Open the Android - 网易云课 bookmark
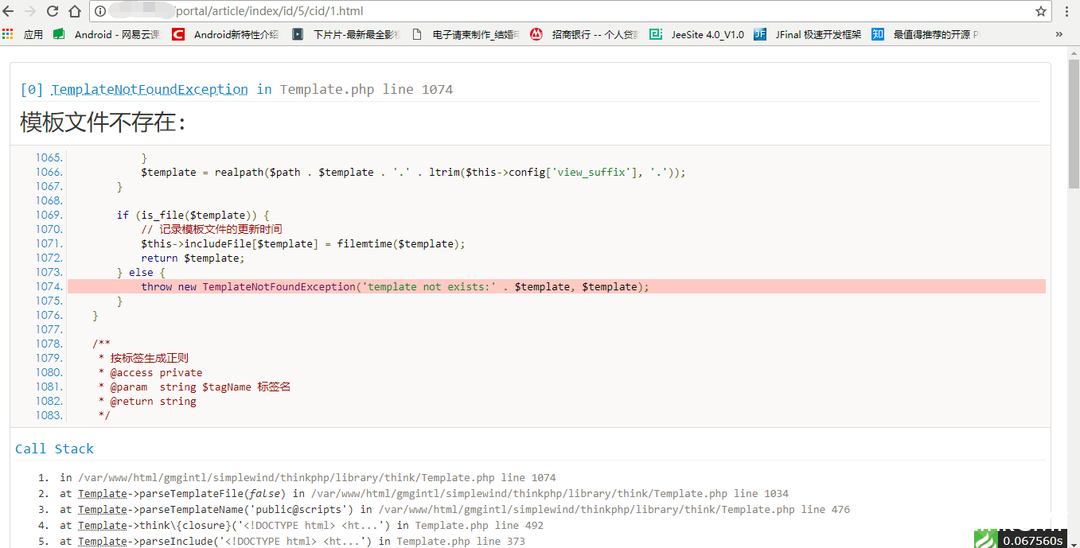Viewport: 1080px width, 548px height. click(107, 34)
